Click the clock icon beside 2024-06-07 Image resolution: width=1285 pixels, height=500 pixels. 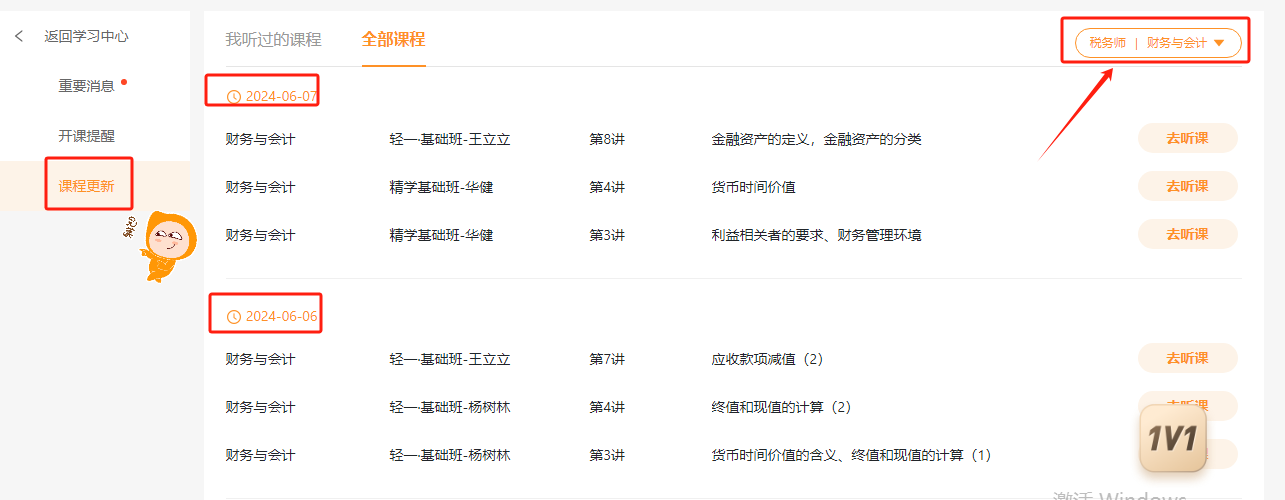pyautogui.click(x=234, y=97)
